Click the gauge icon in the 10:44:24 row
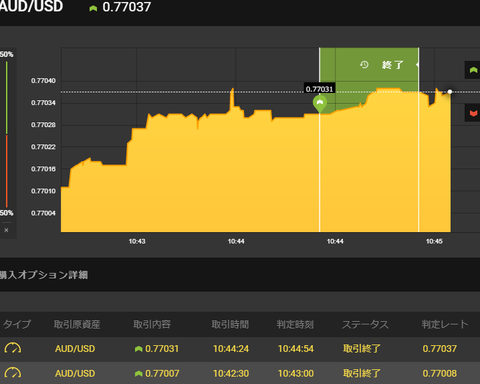The width and height of the screenshot is (480, 384). 13,348
